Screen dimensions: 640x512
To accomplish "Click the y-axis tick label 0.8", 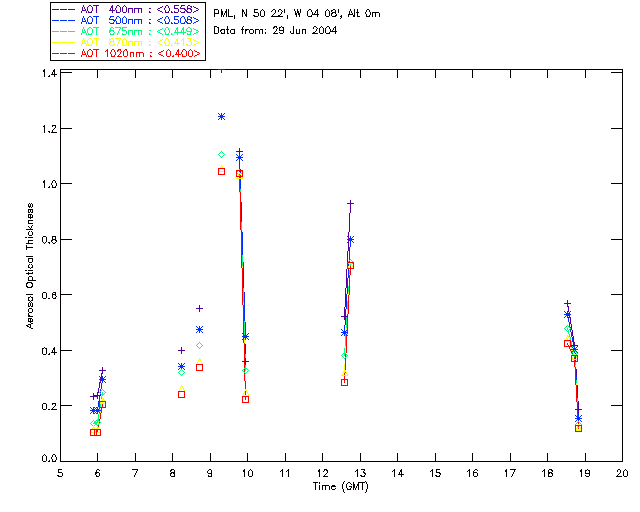I will [x=49, y=240].
